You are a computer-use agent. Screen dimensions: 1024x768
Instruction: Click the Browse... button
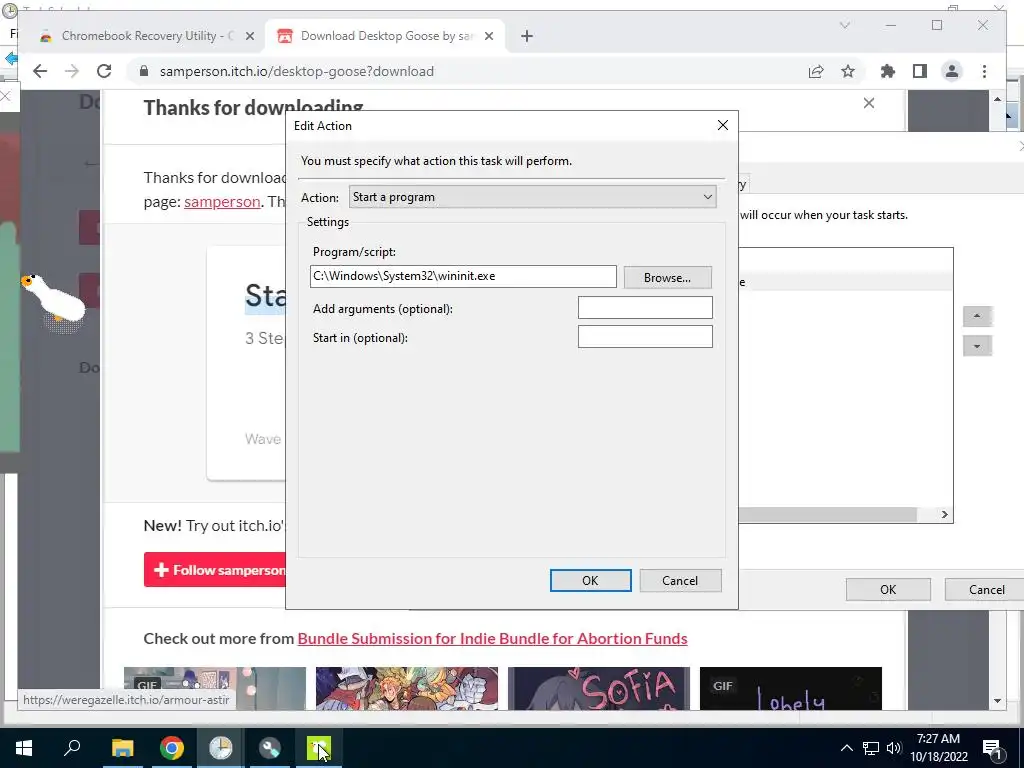click(667, 278)
